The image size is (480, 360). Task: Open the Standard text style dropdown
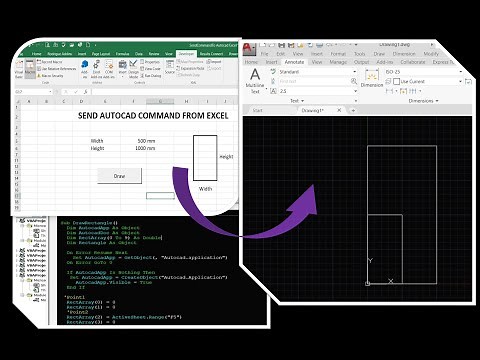(x=355, y=72)
